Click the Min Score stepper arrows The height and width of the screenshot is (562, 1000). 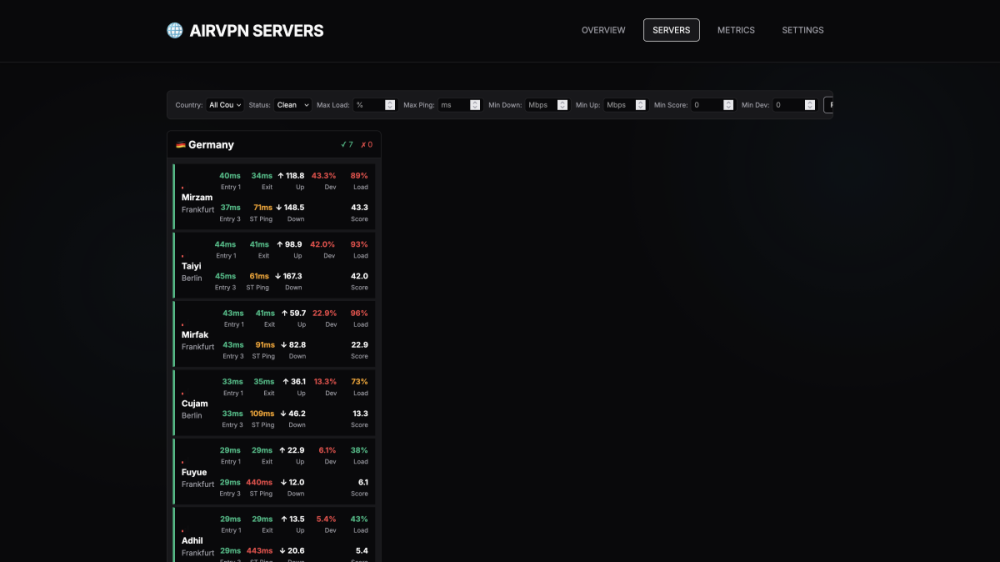click(728, 105)
